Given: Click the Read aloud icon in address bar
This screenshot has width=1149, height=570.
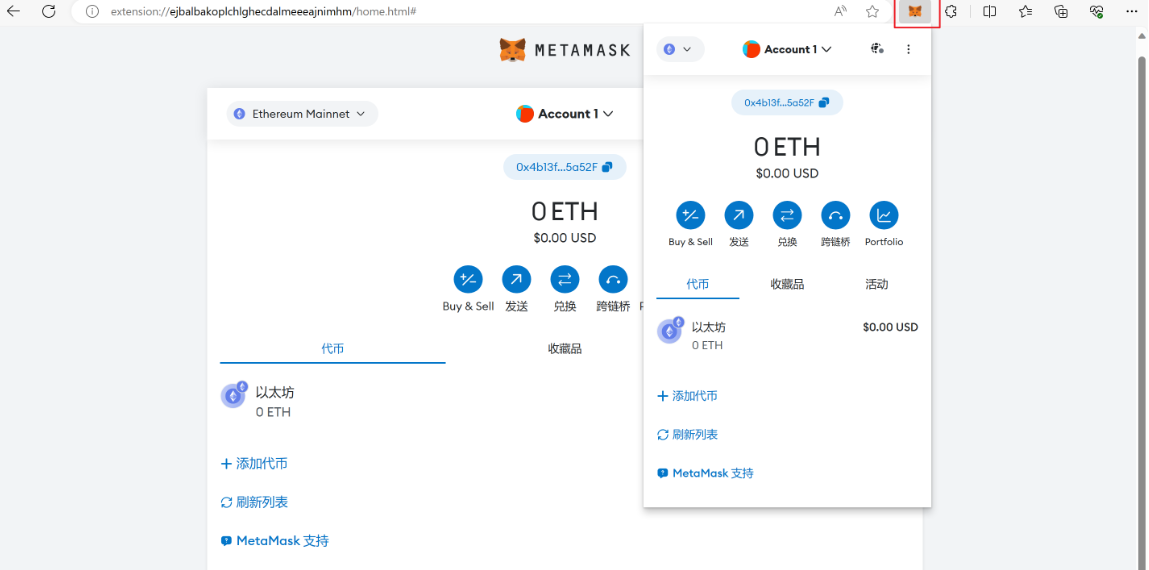Looking at the screenshot, I should click(x=840, y=12).
